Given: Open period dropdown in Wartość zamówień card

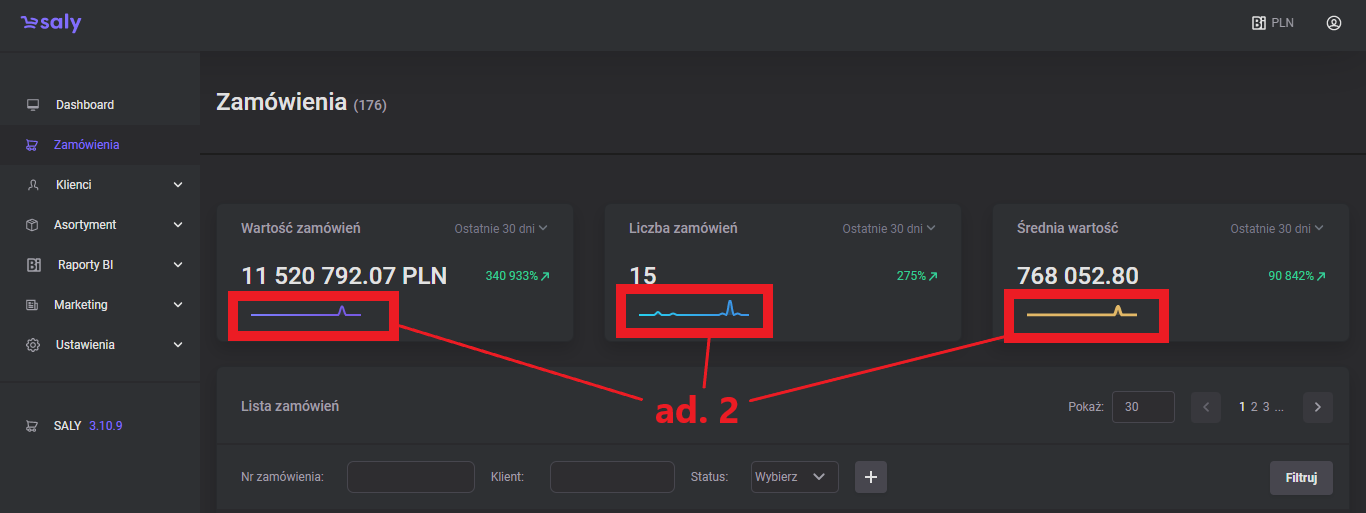Looking at the screenshot, I should click(x=501, y=228).
